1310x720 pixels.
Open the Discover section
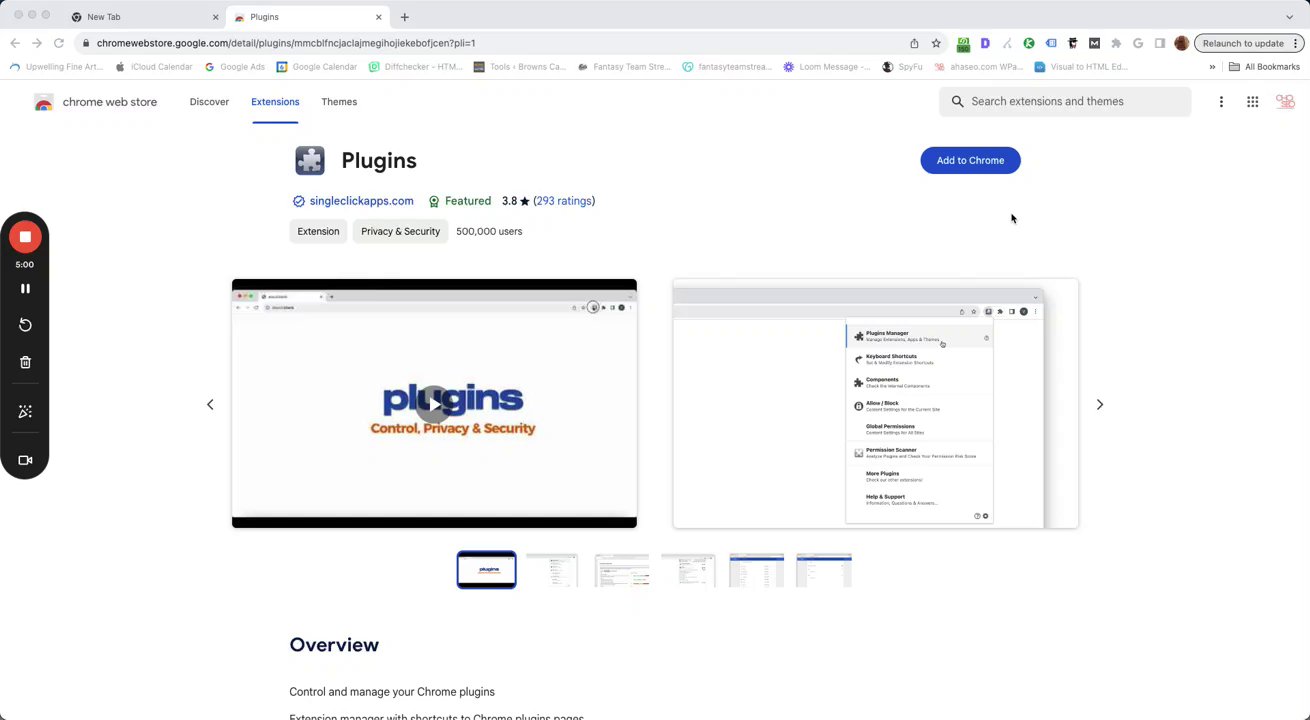click(209, 101)
